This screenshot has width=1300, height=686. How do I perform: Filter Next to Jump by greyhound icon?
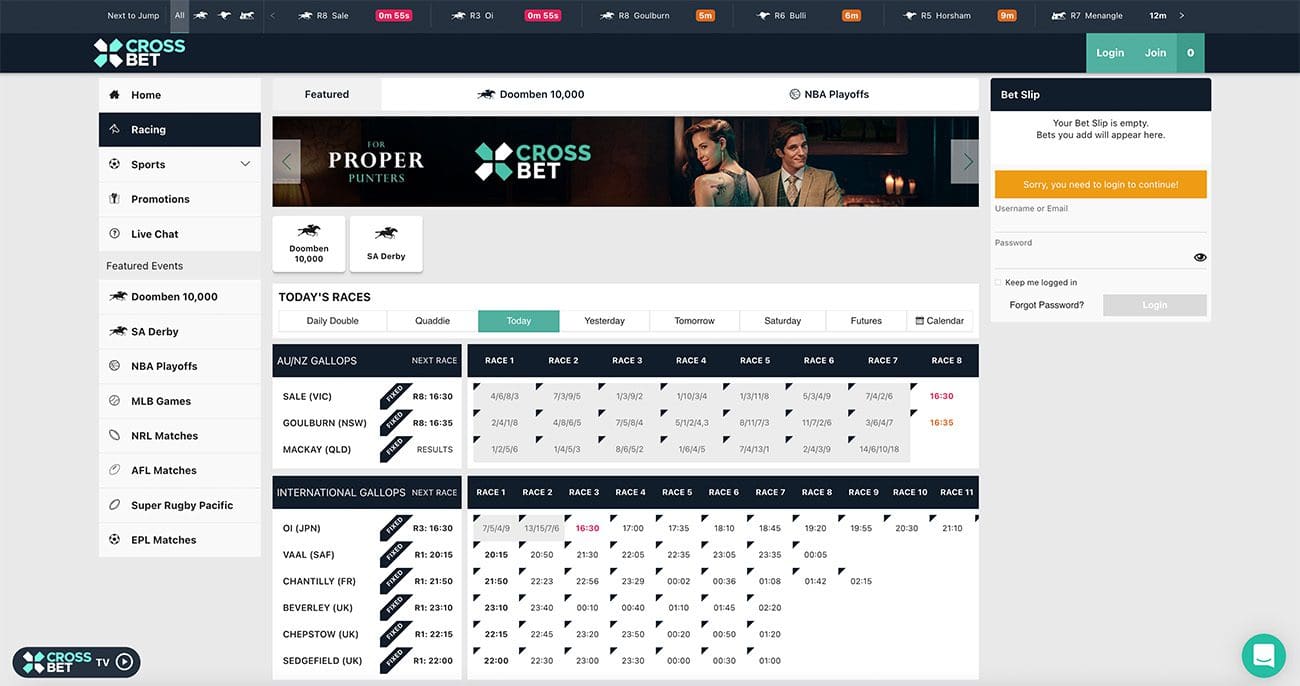click(225, 16)
